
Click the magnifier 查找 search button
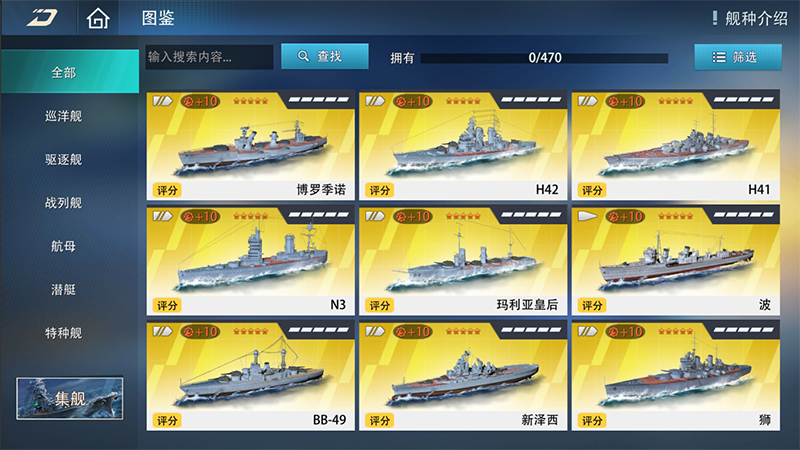point(324,56)
